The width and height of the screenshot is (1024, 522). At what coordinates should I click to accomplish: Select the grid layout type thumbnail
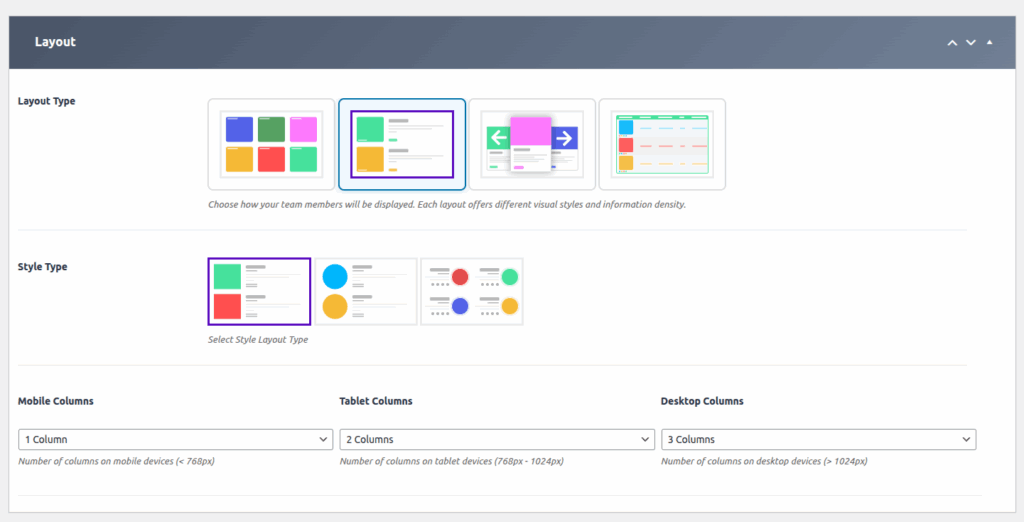(x=271, y=144)
